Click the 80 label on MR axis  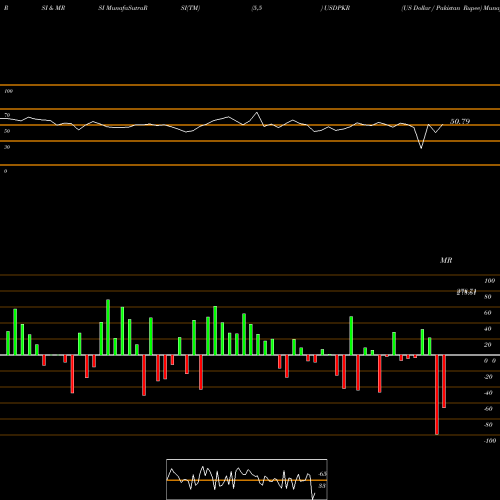488,297
